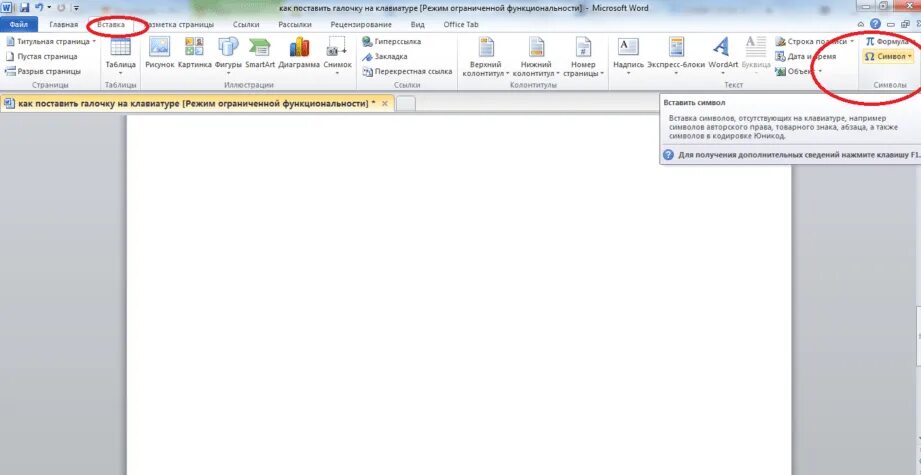The height and width of the screenshot is (475, 921).
Task: Insert a SmartArt graphic
Action: [260, 53]
